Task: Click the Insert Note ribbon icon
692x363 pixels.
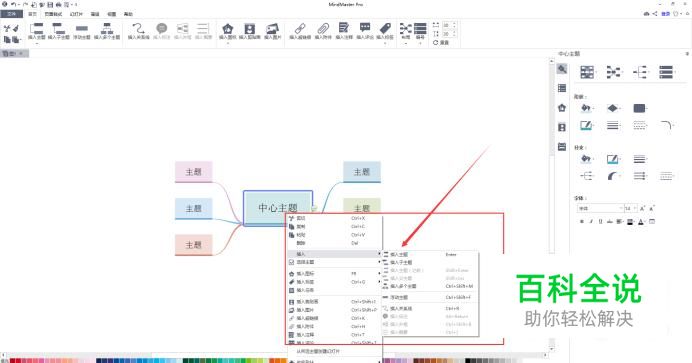Action: 344,29
